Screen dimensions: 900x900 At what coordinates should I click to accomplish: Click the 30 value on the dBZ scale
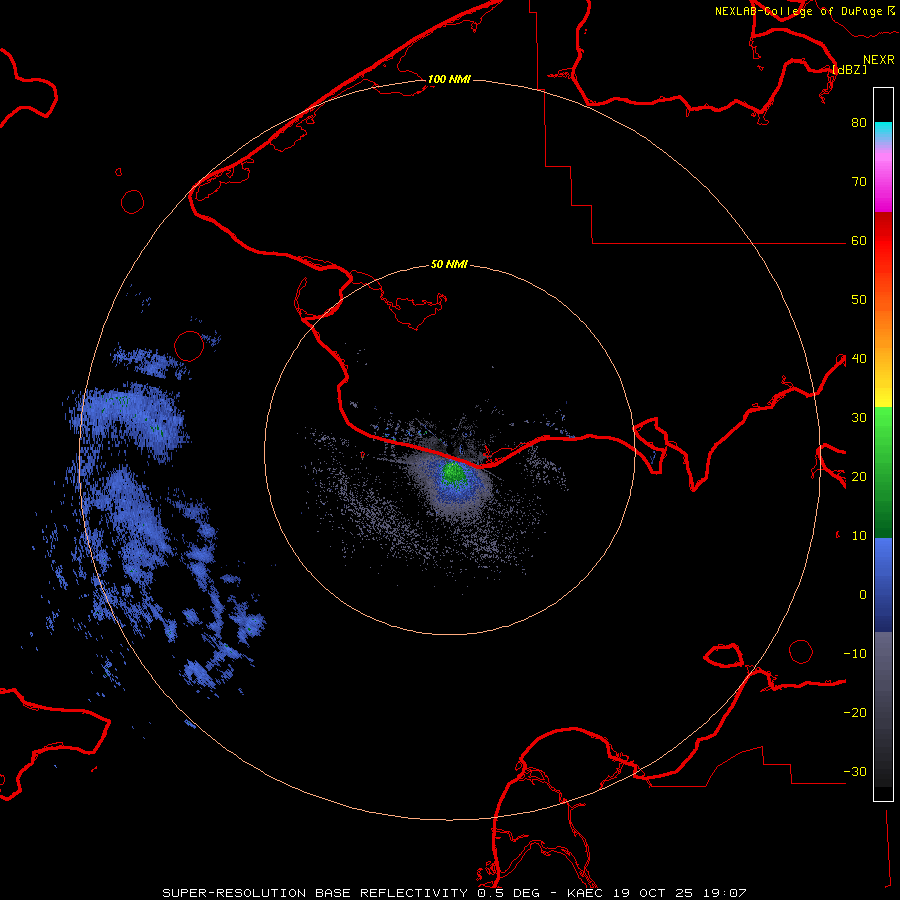pyautogui.click(x=859, y=417)
